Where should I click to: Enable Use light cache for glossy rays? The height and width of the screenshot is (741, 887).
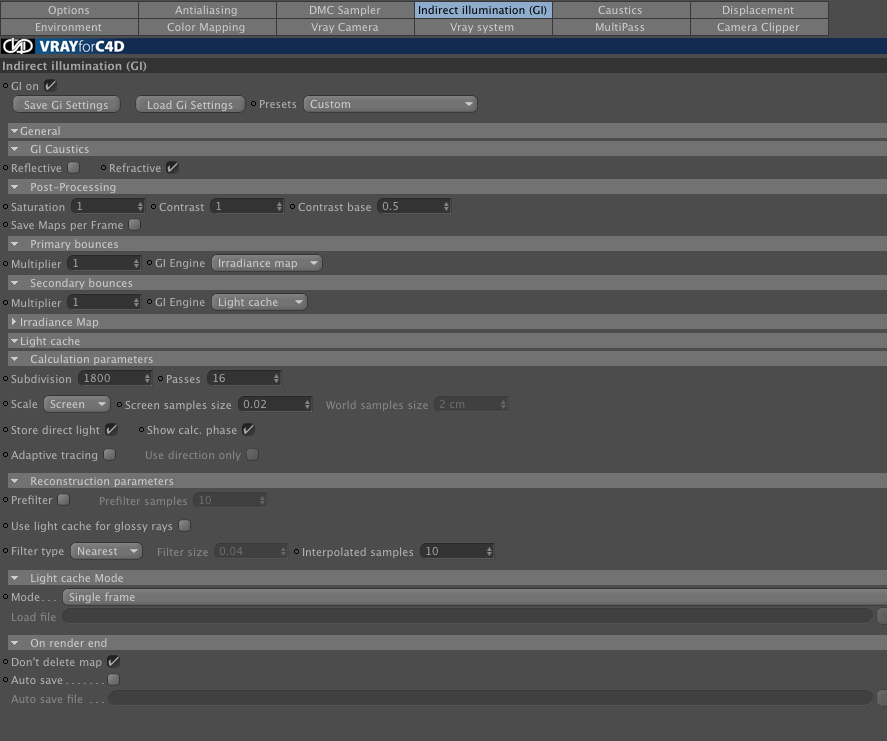pyautogui.click(x=184, y=525)
